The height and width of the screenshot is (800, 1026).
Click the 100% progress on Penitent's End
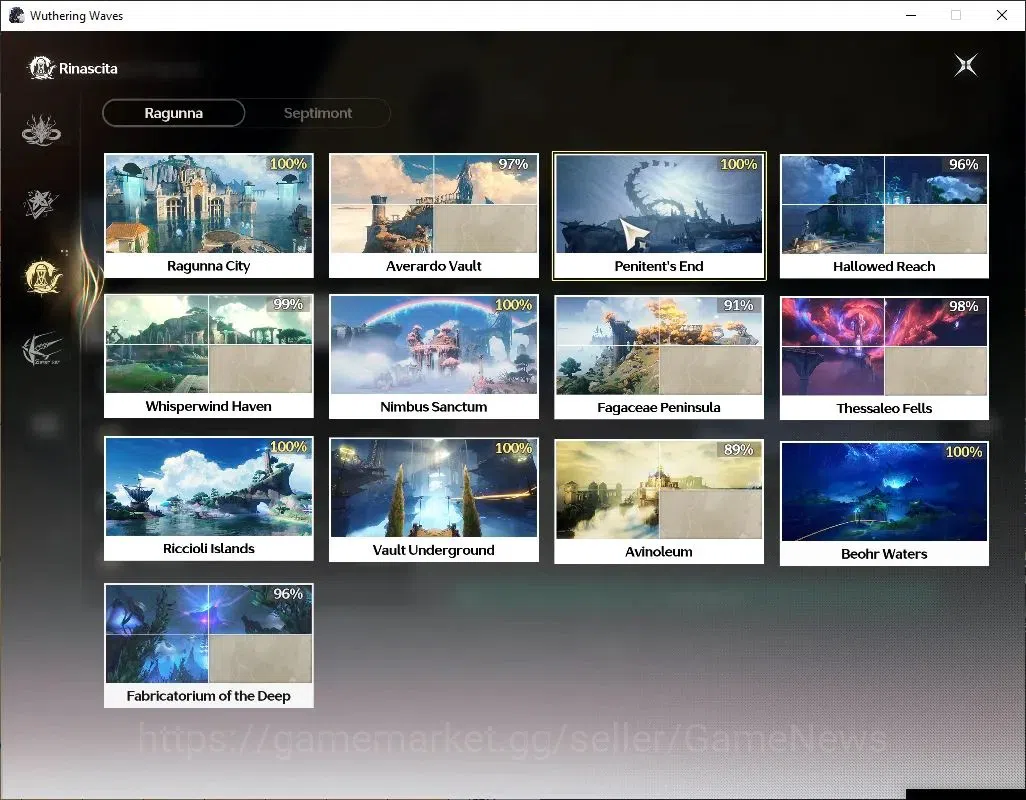point(739,164)
